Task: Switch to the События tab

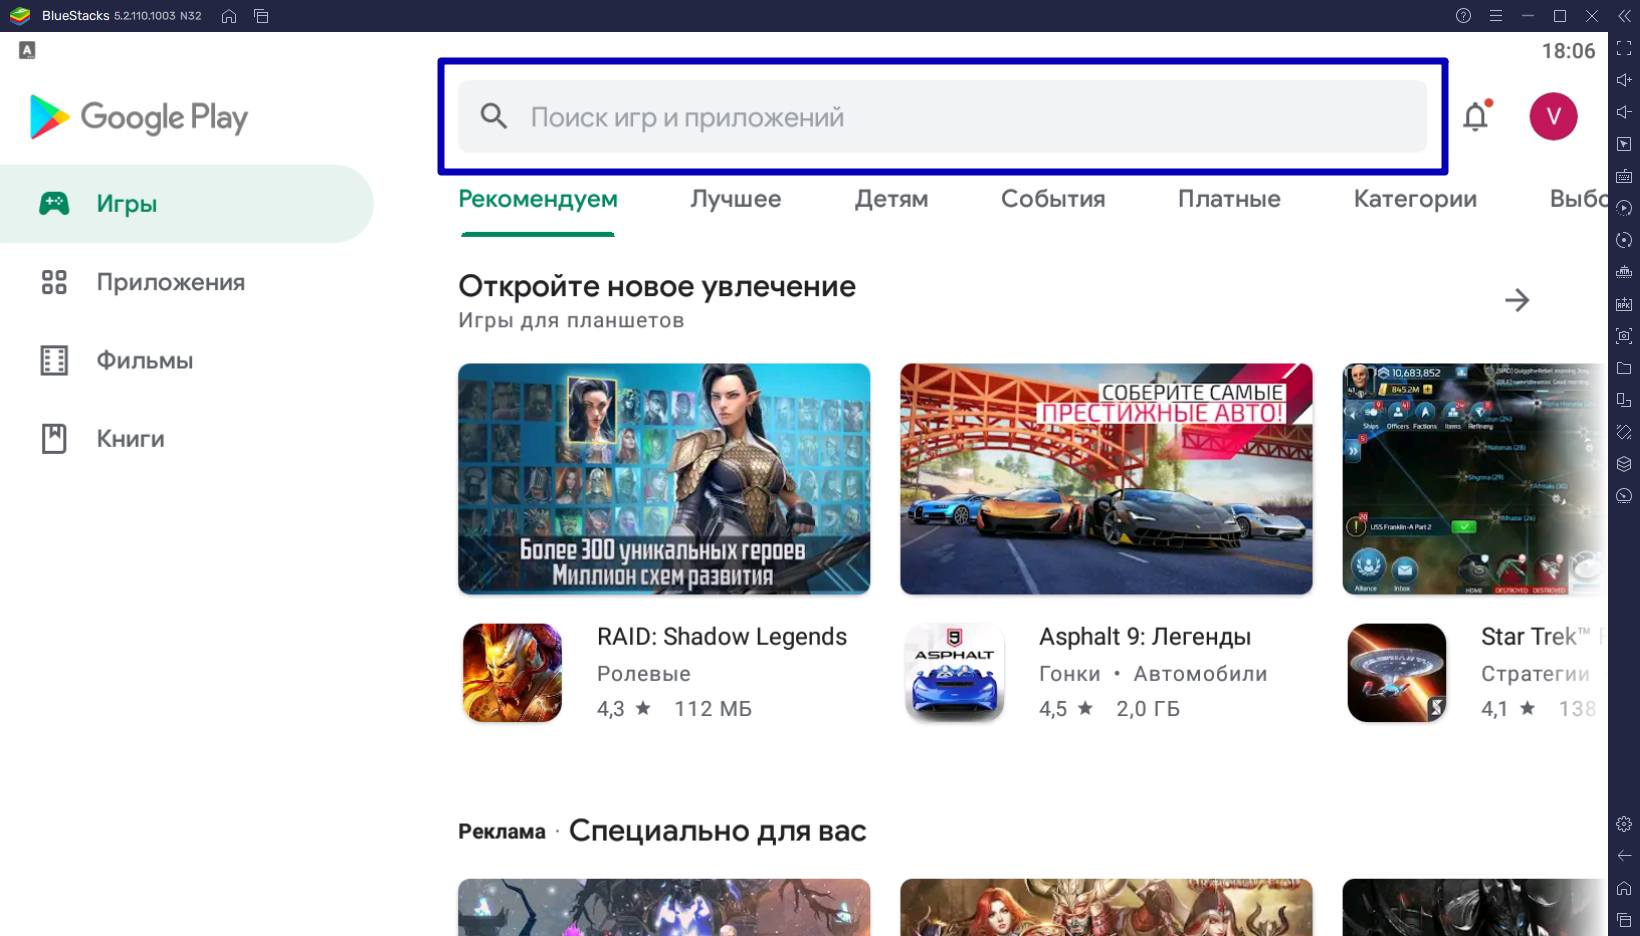Action: point(1053,199)
